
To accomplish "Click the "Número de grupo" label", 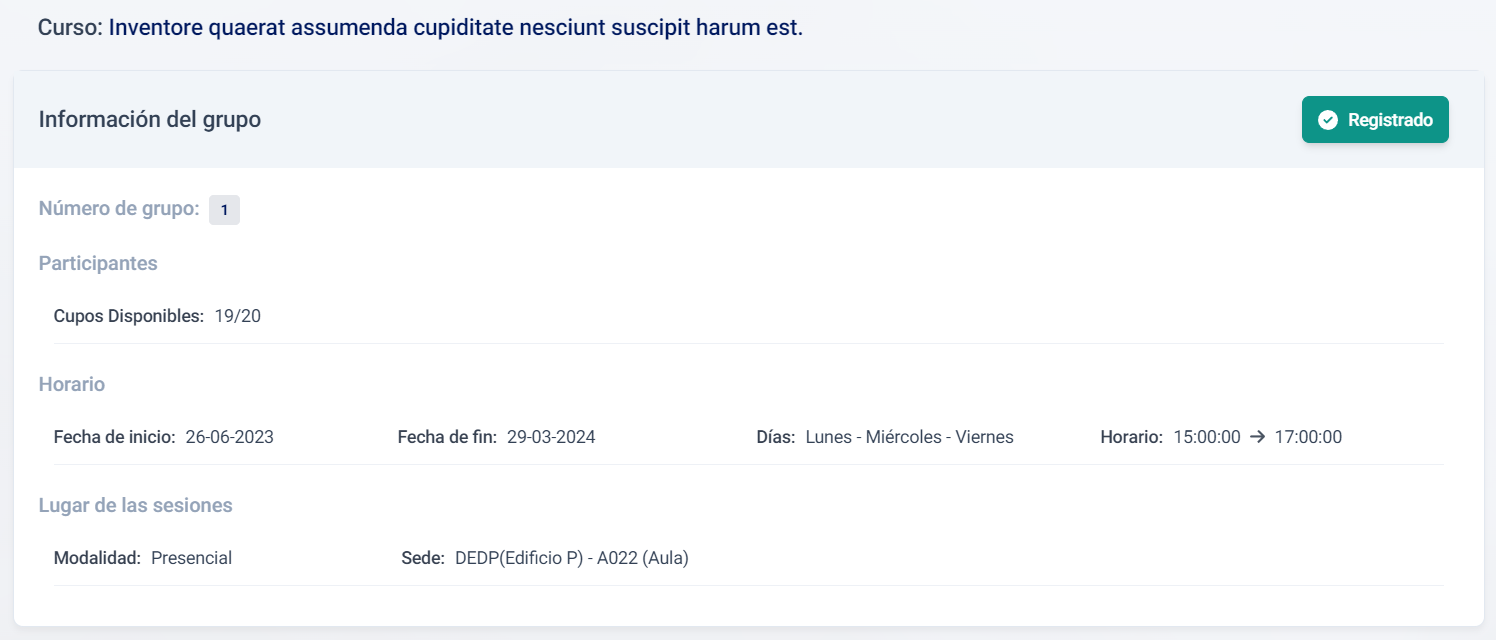I will pos(119,209).
